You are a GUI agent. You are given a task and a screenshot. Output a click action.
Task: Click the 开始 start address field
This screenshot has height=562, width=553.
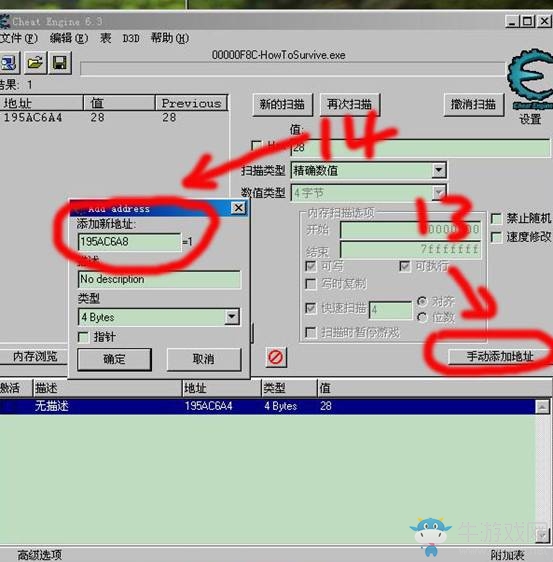(x=410, y=229)
